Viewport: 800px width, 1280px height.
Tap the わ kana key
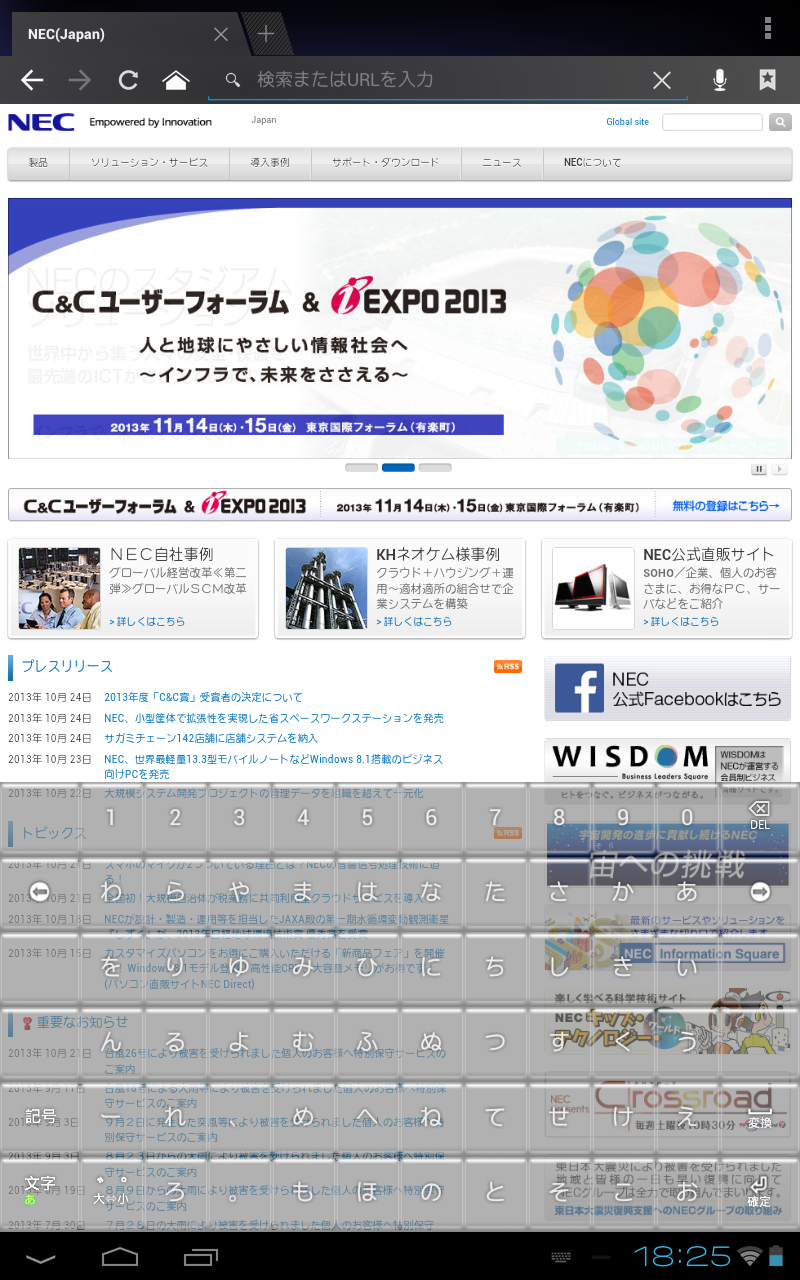(x=111, y=891)
